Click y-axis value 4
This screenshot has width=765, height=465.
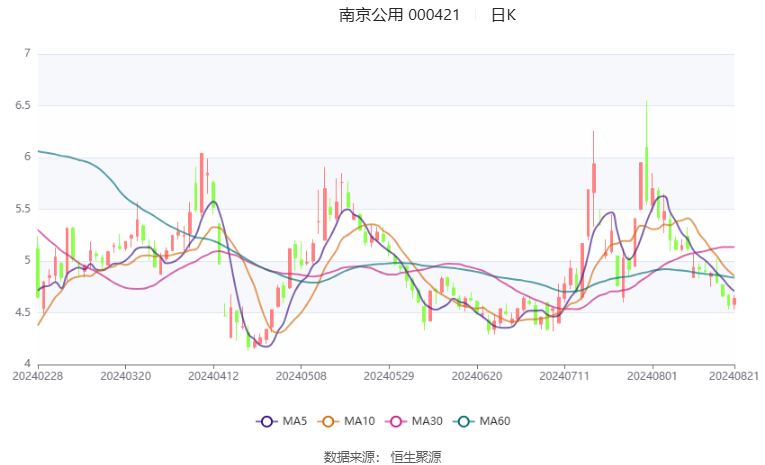coord(27,364)
